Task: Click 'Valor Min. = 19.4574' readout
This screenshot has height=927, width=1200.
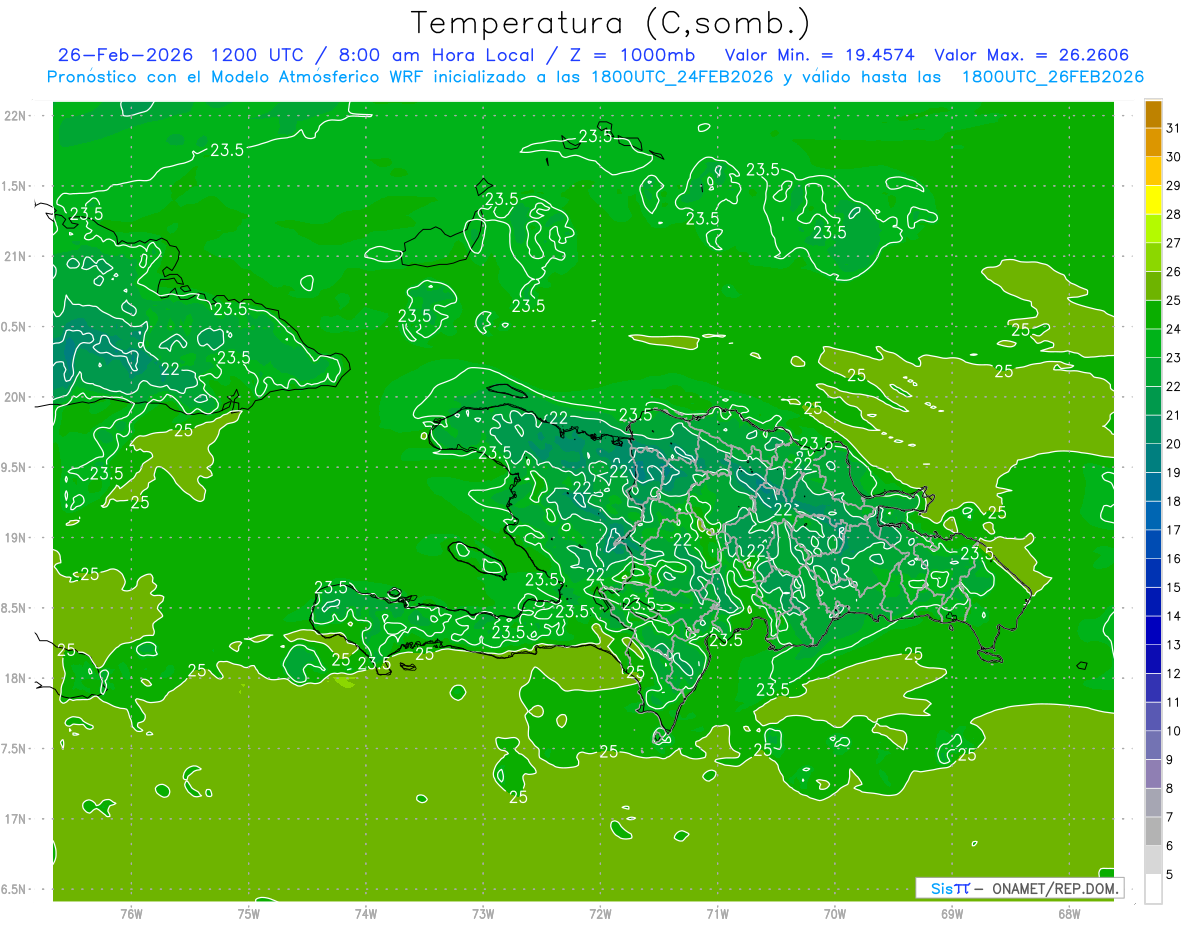Action: coord(821,55)
